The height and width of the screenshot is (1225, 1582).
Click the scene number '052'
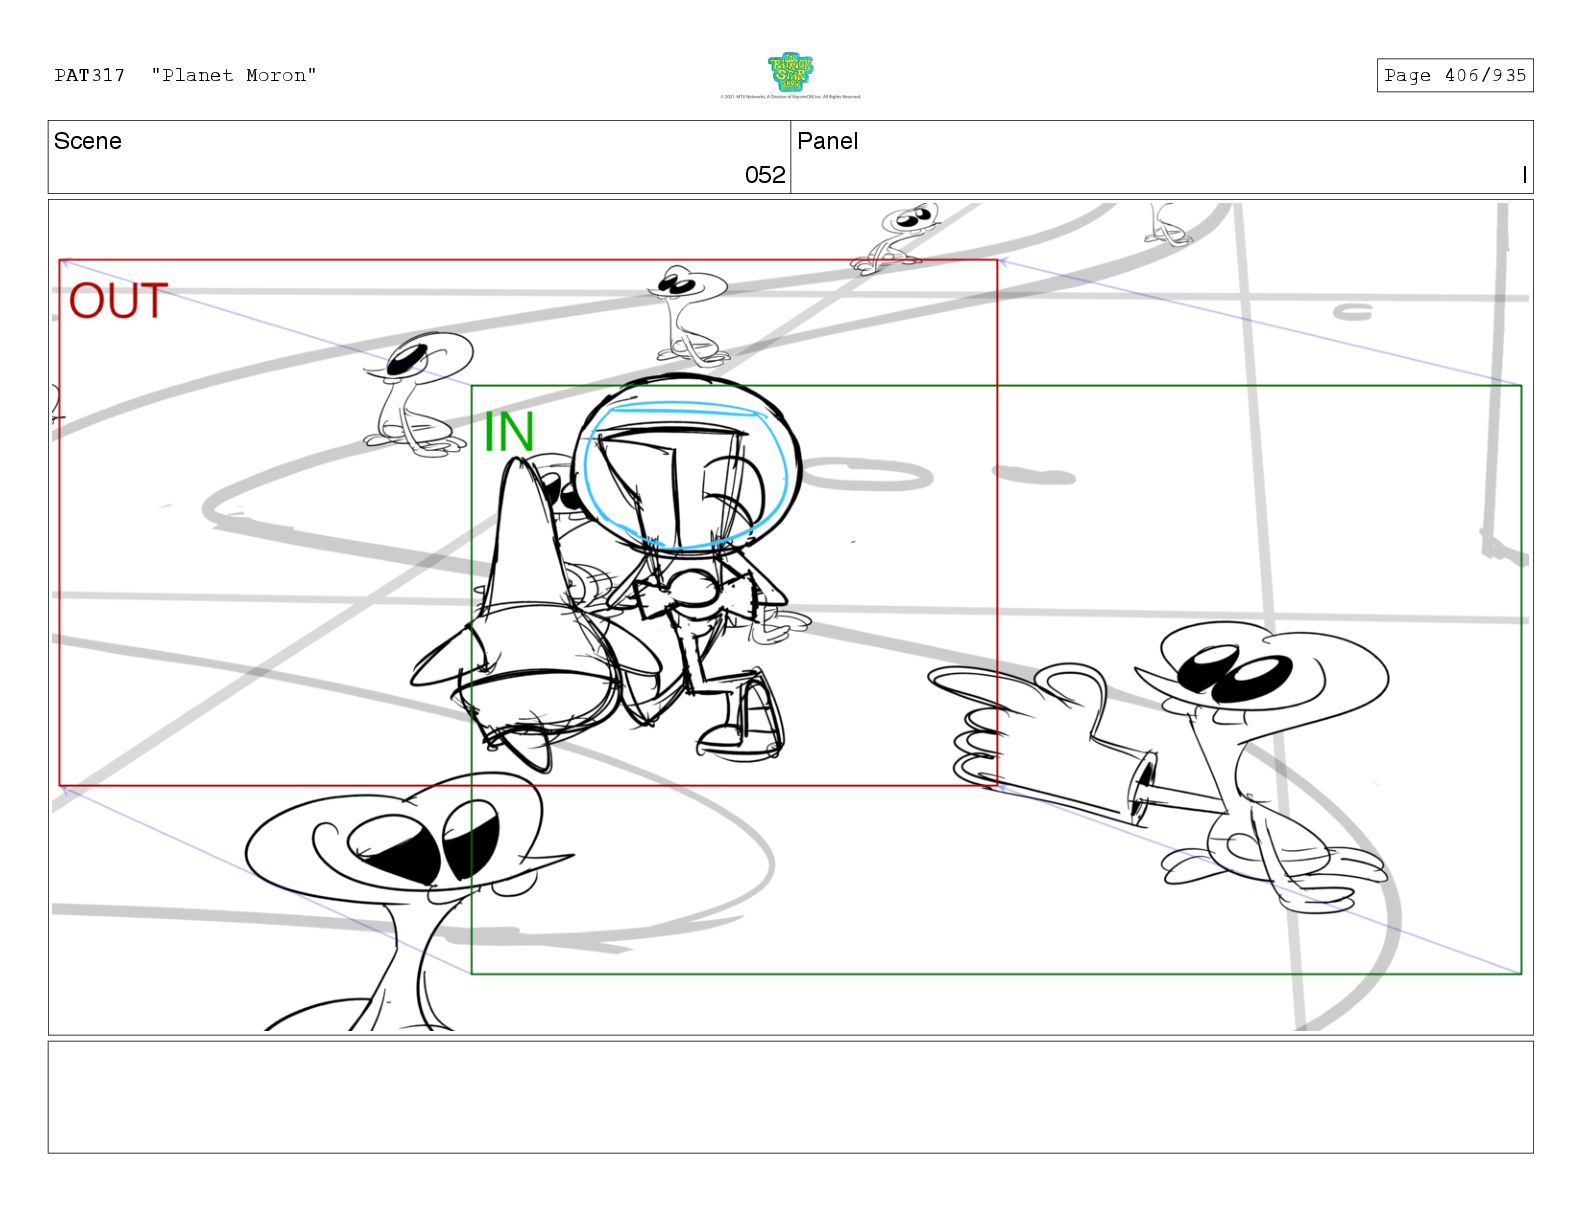[x=765, y=175]
